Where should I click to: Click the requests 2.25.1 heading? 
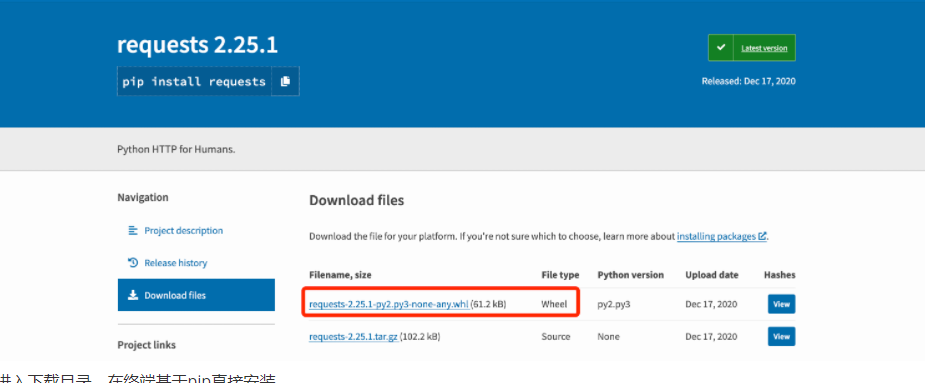tap(198, 45)
